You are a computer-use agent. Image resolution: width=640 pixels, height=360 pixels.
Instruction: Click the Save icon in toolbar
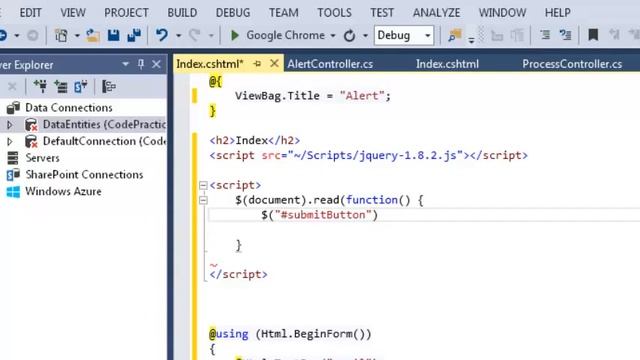tap(113, 36)
